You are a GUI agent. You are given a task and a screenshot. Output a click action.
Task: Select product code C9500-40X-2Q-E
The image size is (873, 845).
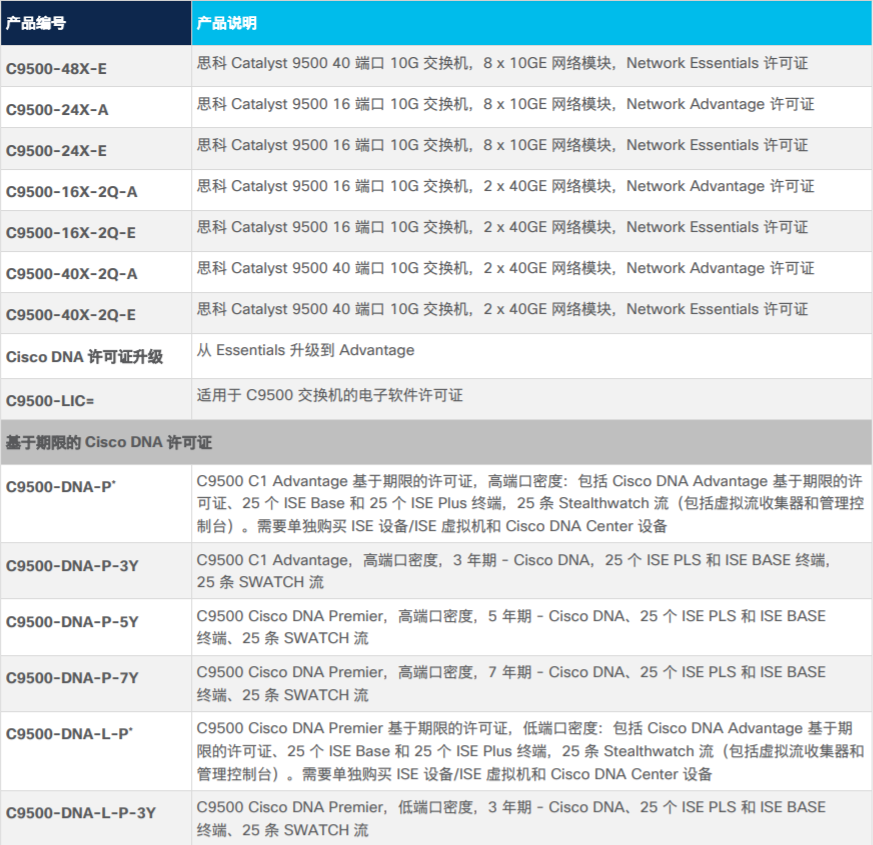coord(71,315)
